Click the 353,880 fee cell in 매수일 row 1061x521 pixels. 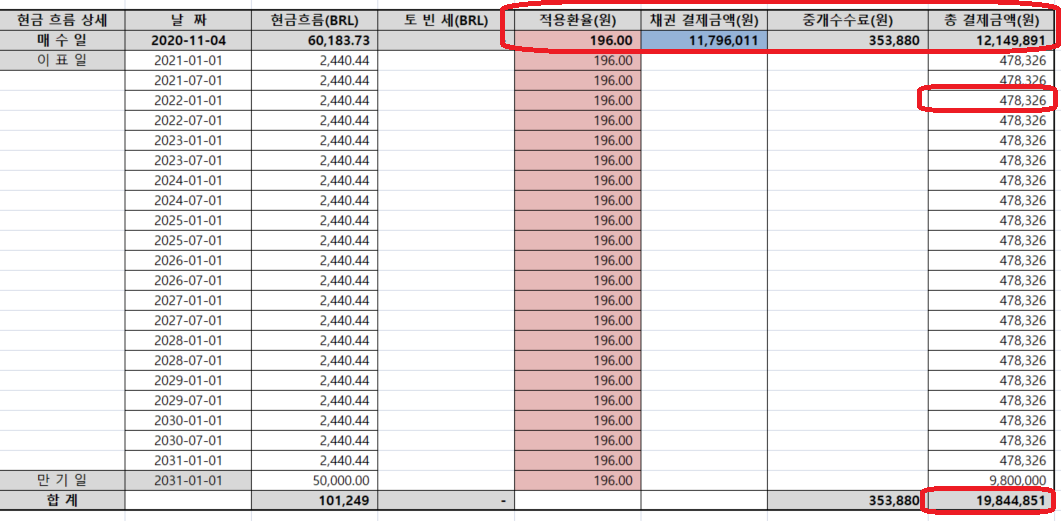(x=848, y=41)
